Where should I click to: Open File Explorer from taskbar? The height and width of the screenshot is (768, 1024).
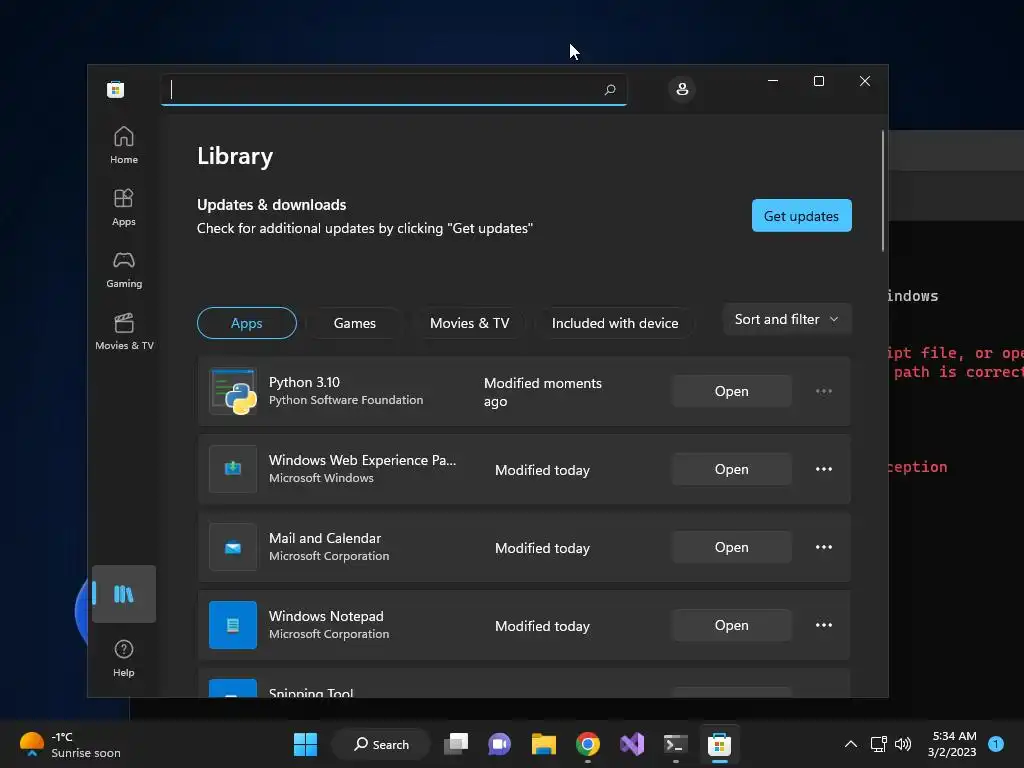point(543,744)
